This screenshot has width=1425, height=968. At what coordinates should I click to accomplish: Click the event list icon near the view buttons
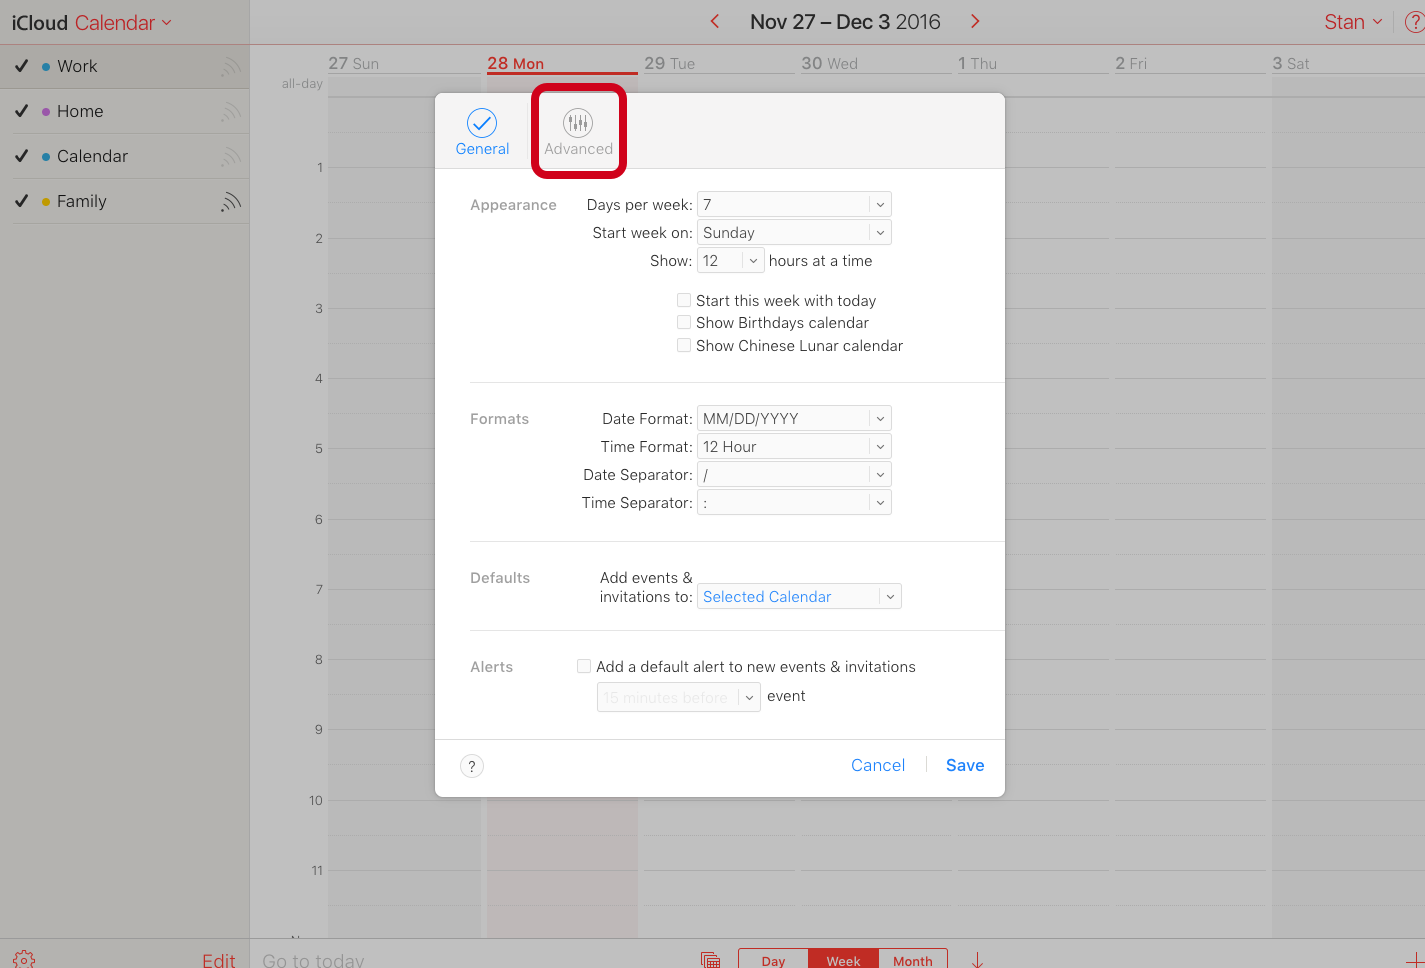tap(710, 958)
